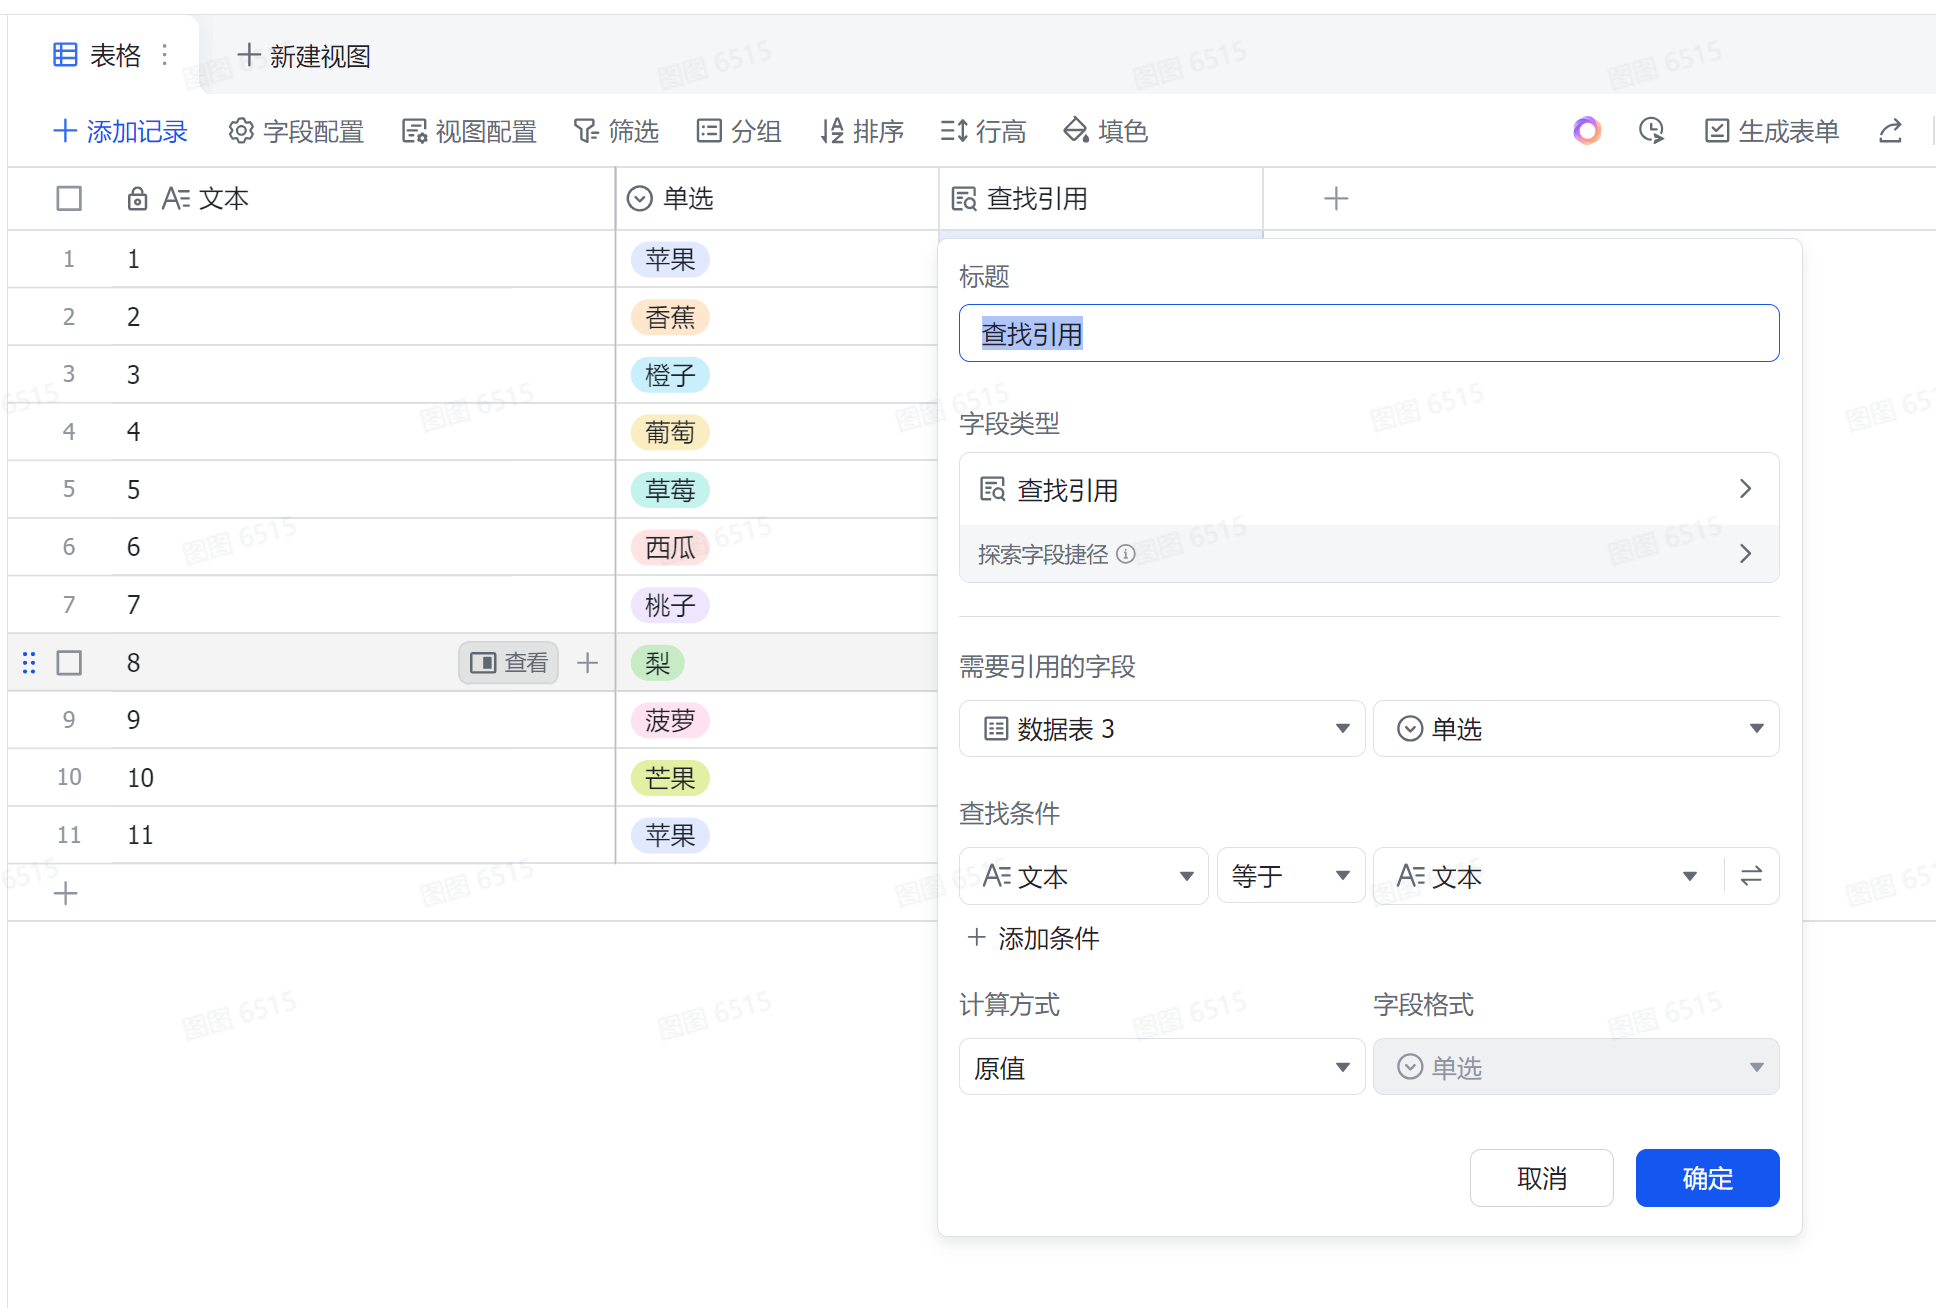Click the 添加条件 link
This screenshot has height=1308, width=1936.
coord(1034,938)
